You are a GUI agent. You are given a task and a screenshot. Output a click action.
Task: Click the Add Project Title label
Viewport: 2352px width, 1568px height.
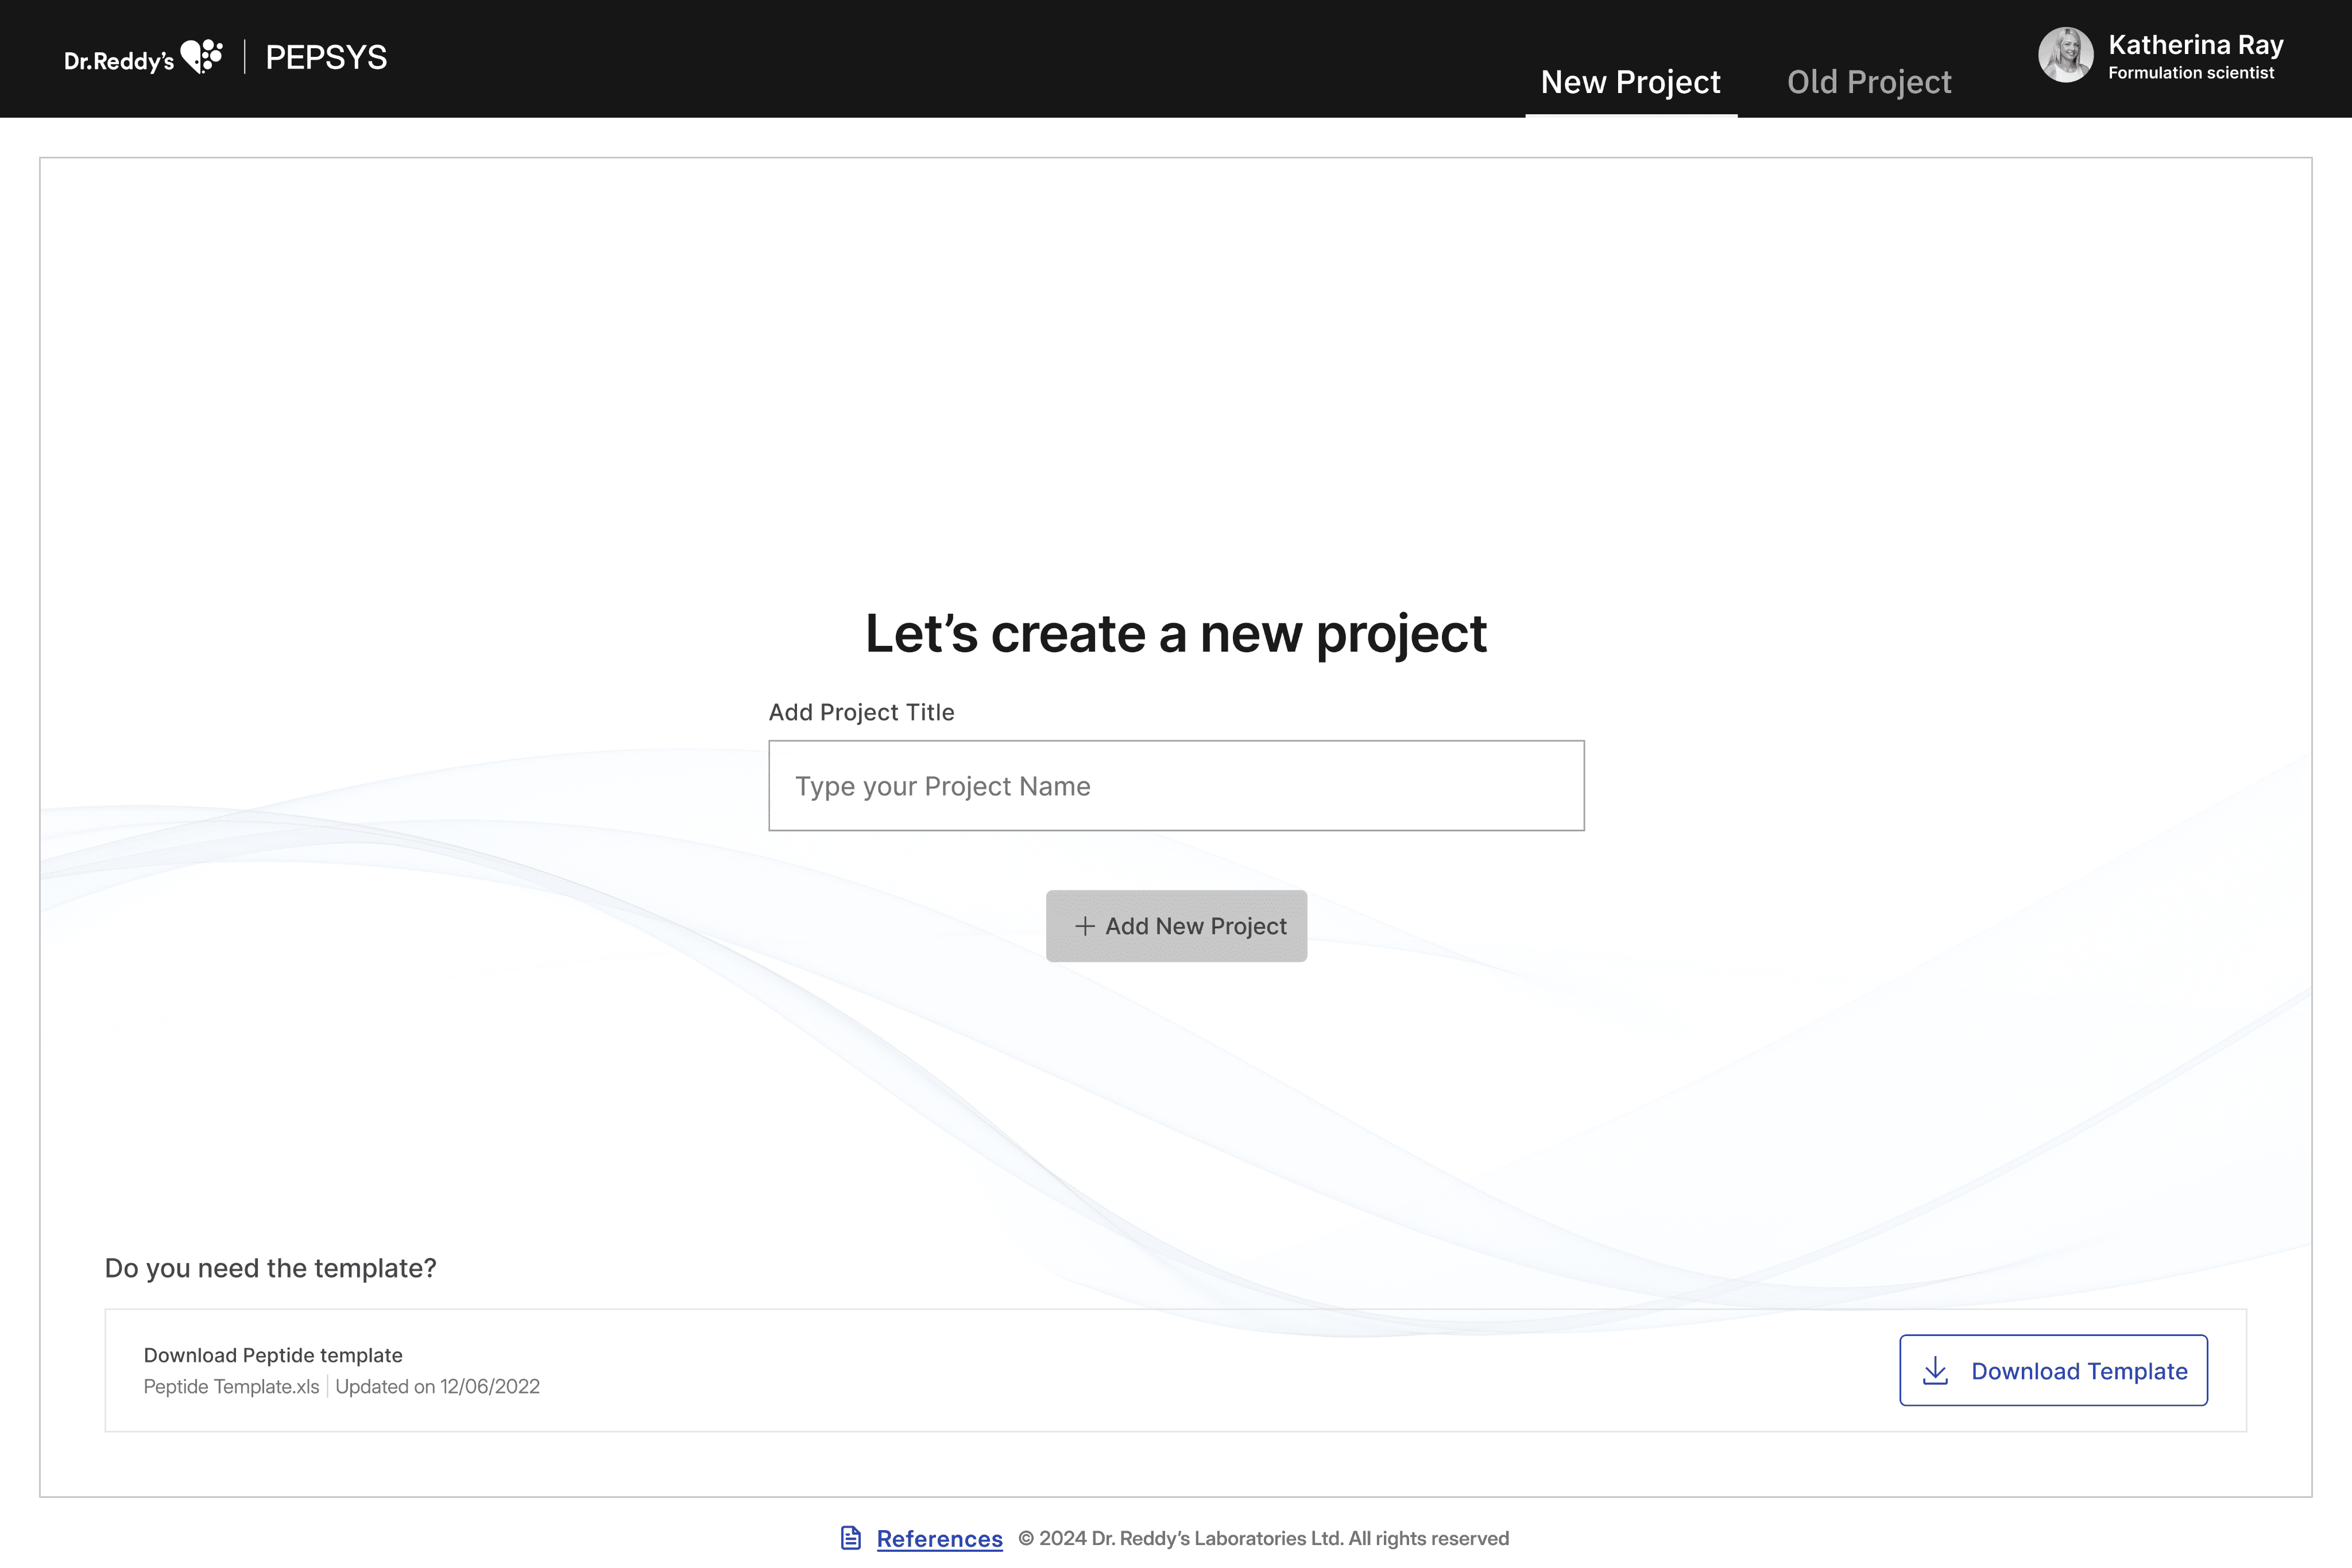click(861, 712)
